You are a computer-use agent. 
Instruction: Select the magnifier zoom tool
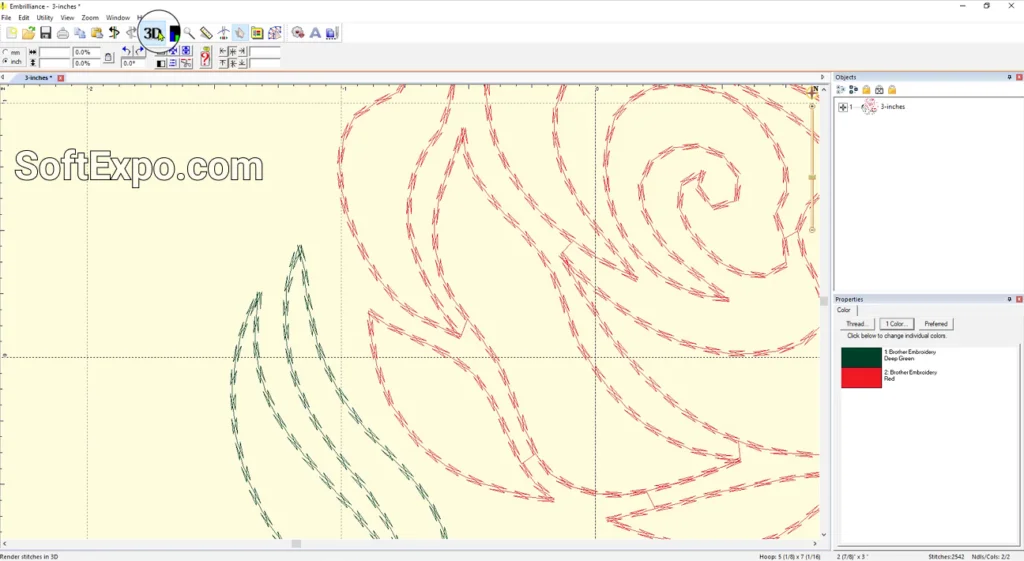click(x=189, y=33)
